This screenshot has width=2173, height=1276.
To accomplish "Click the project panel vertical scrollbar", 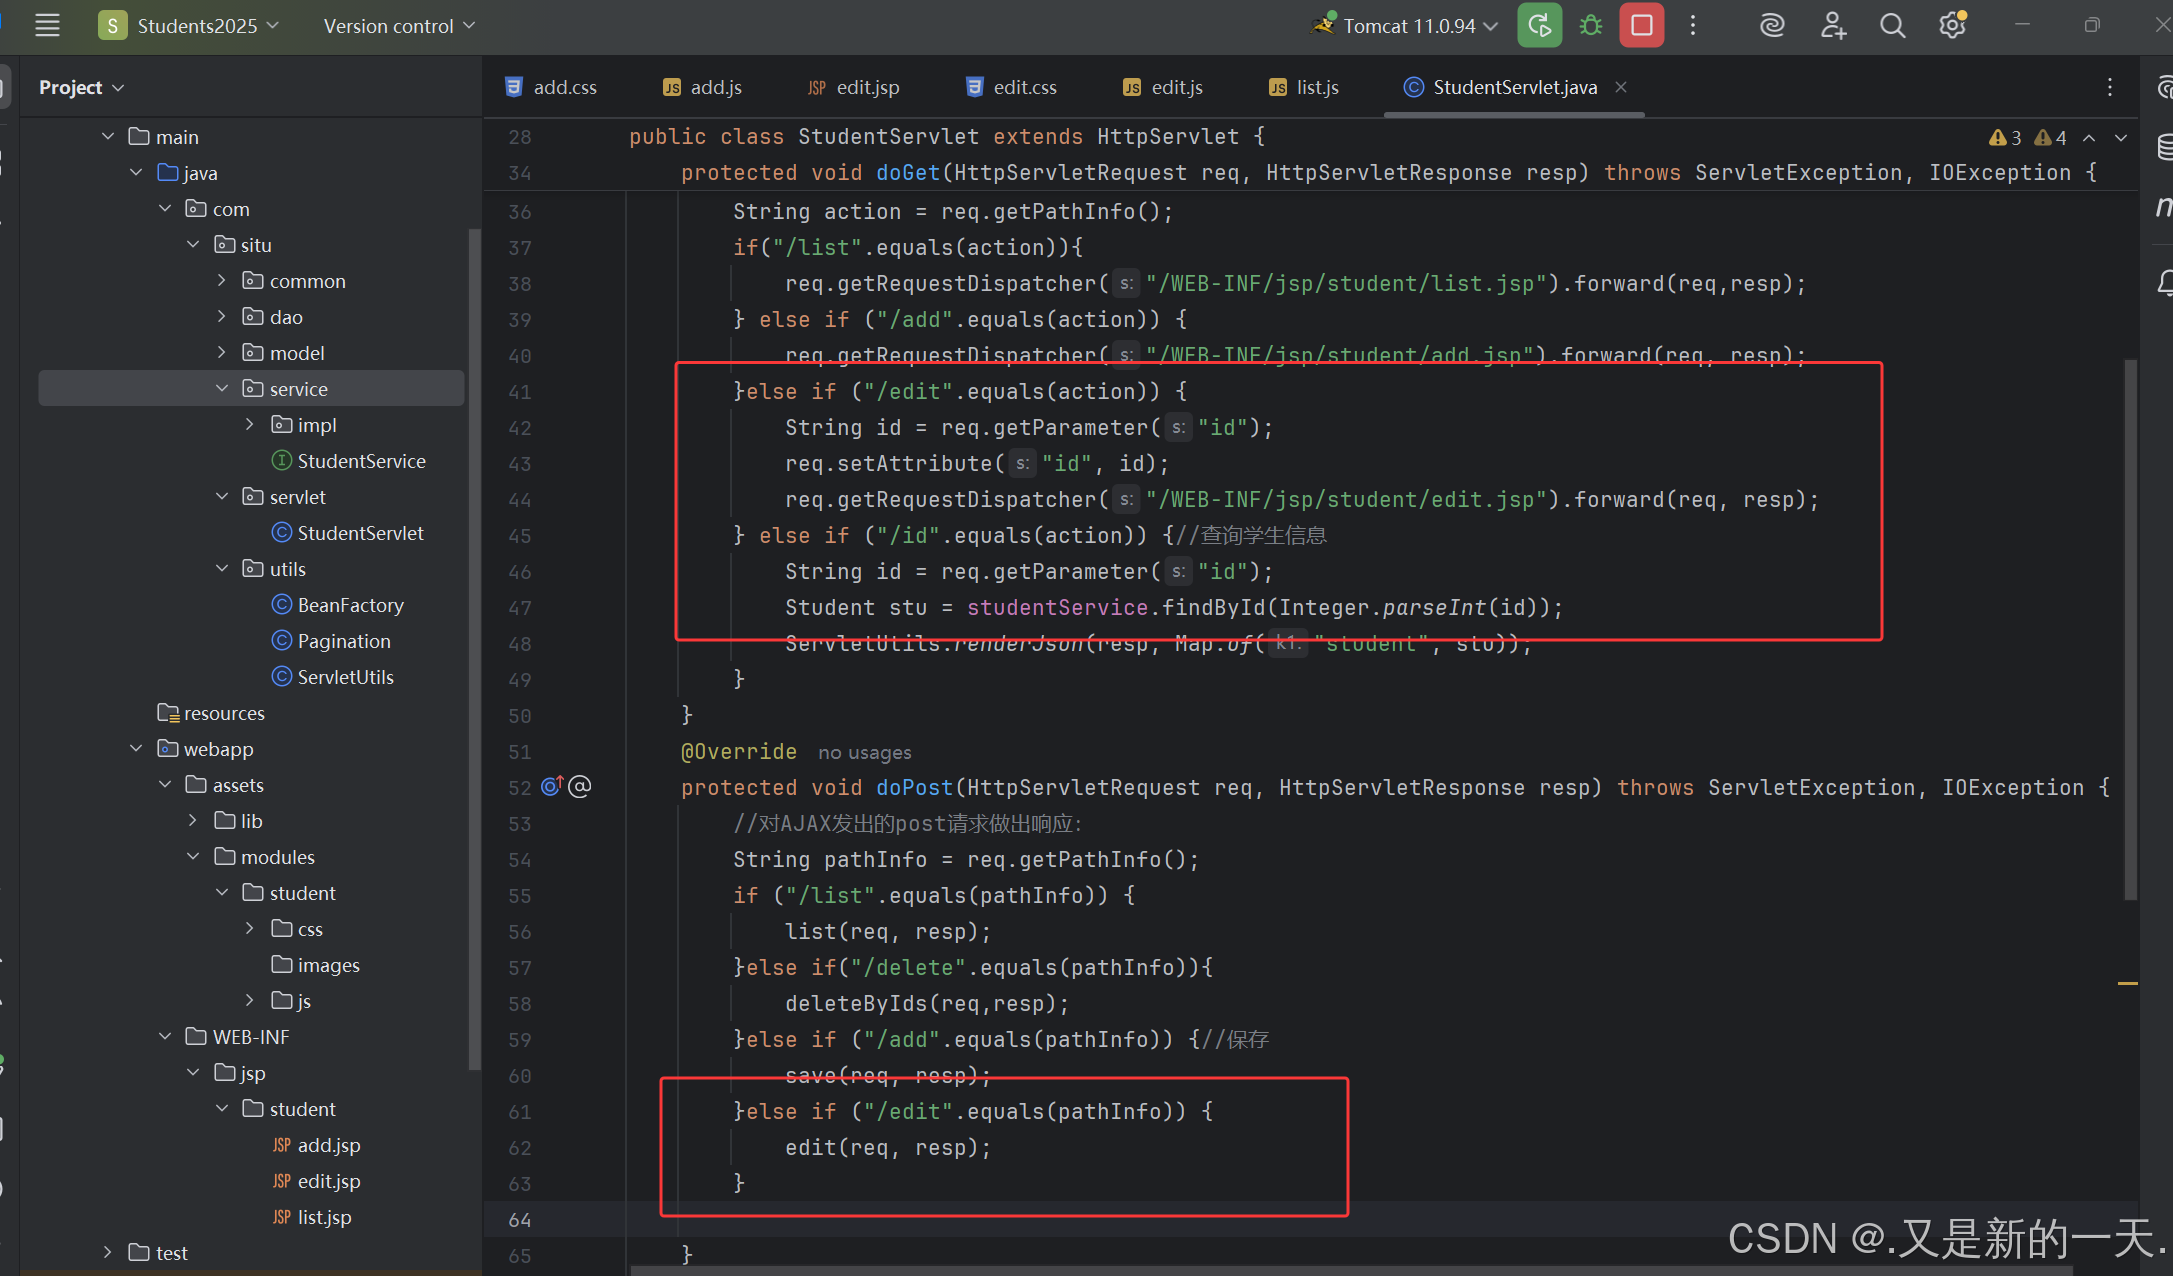I will click(x=474, y=650).
